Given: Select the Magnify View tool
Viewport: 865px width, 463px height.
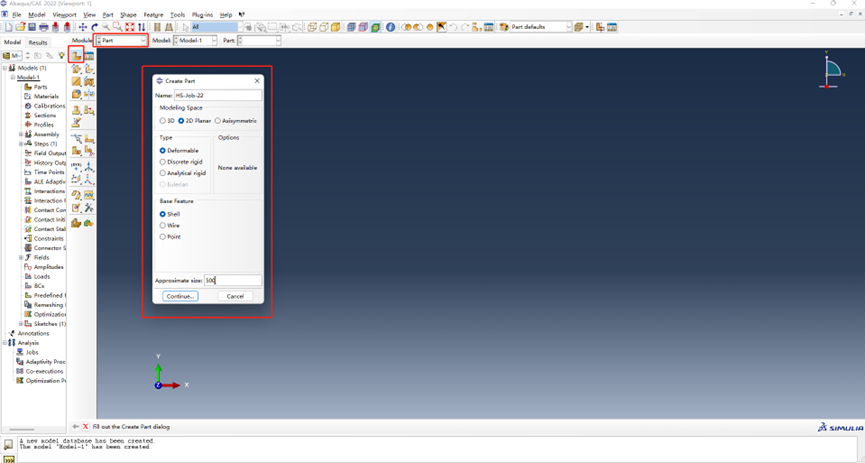Looking at the screenshot, I should [x=106, y=27].
